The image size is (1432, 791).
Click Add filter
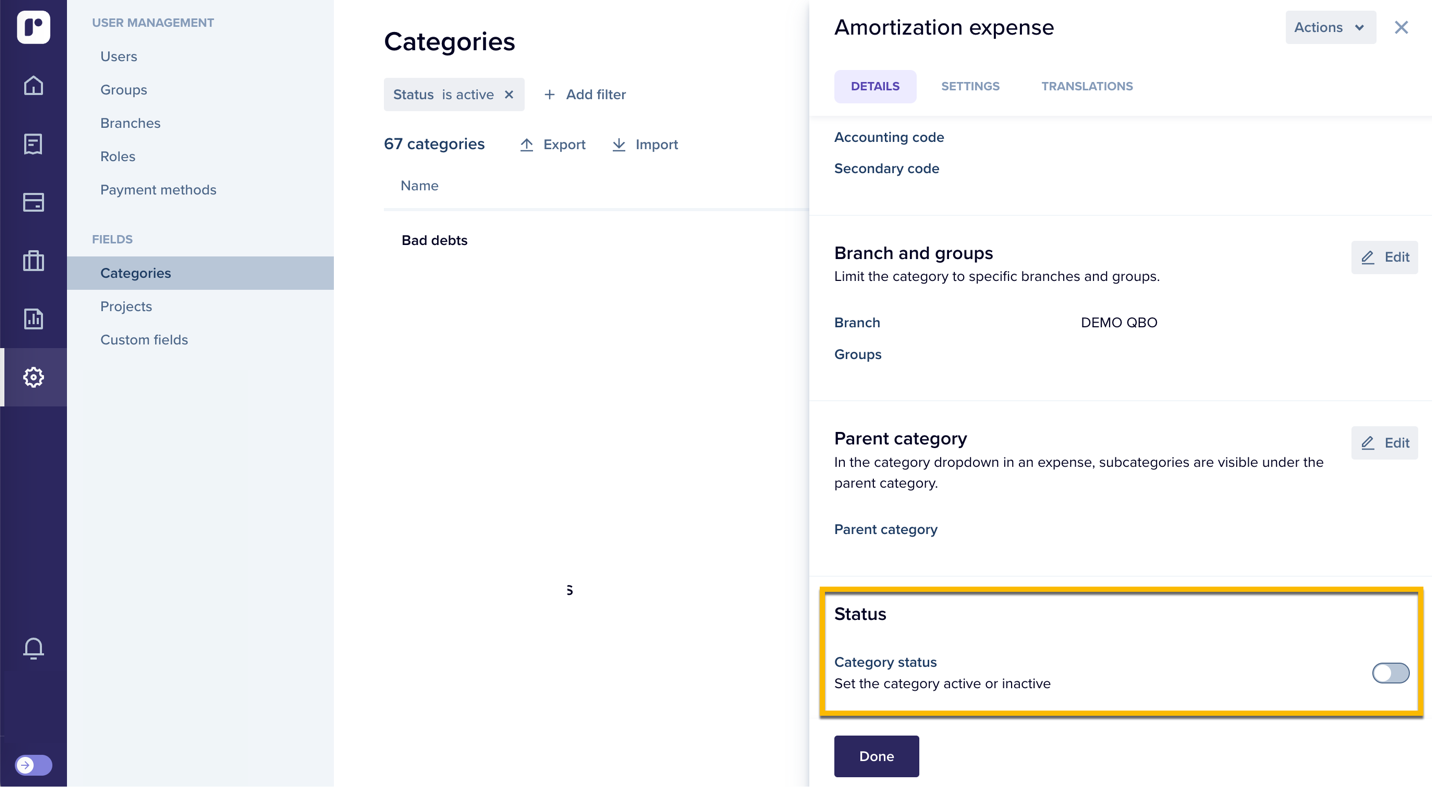[x=585, y=95]
